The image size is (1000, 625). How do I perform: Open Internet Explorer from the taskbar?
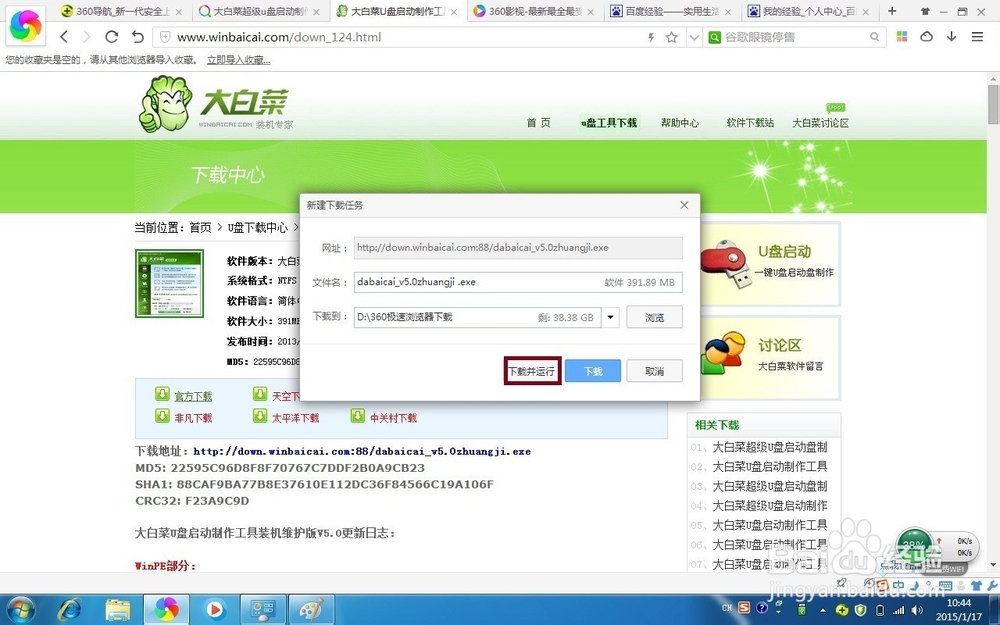click(69, 610)
